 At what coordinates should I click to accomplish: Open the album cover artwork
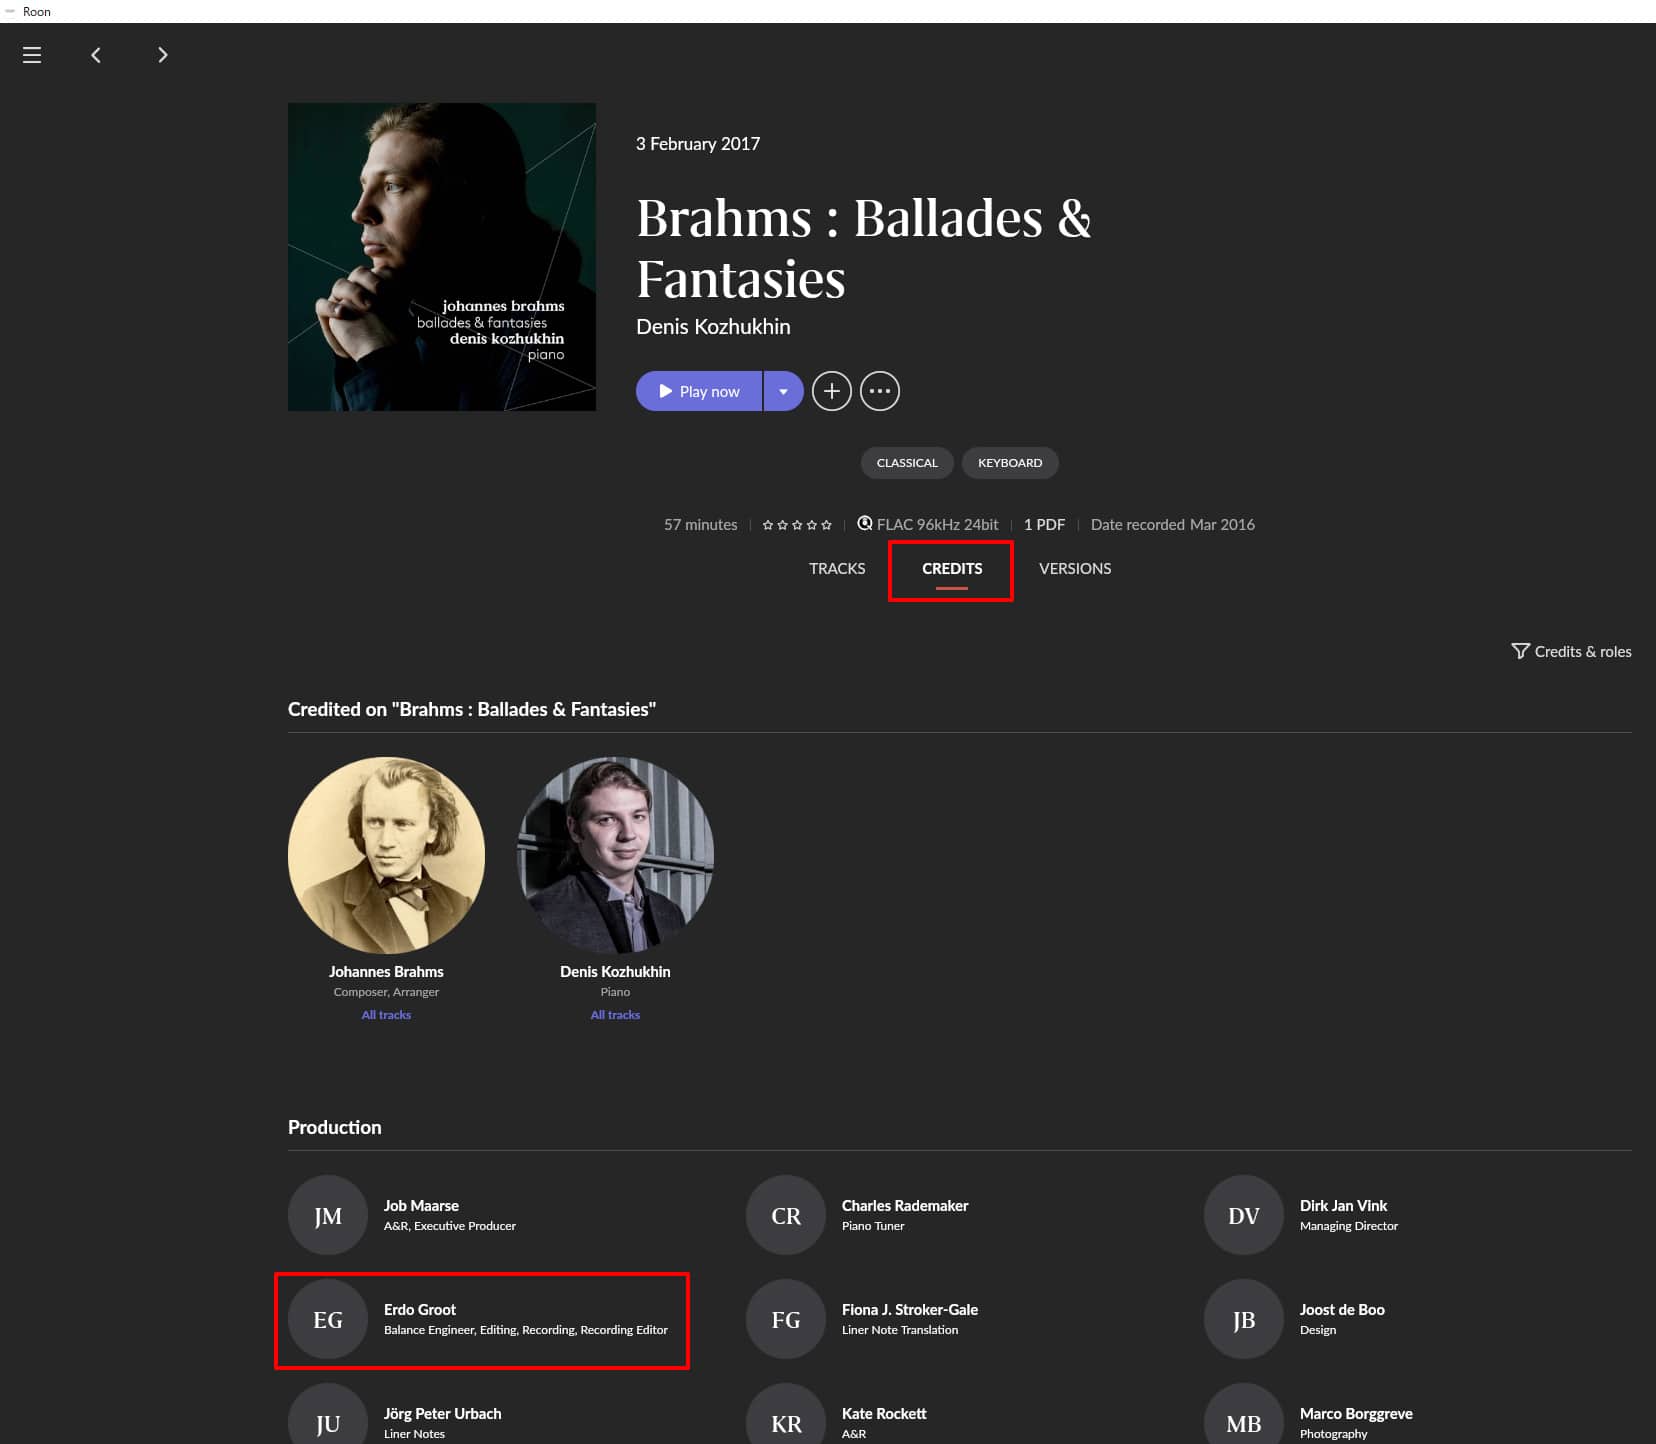(442, 257)
